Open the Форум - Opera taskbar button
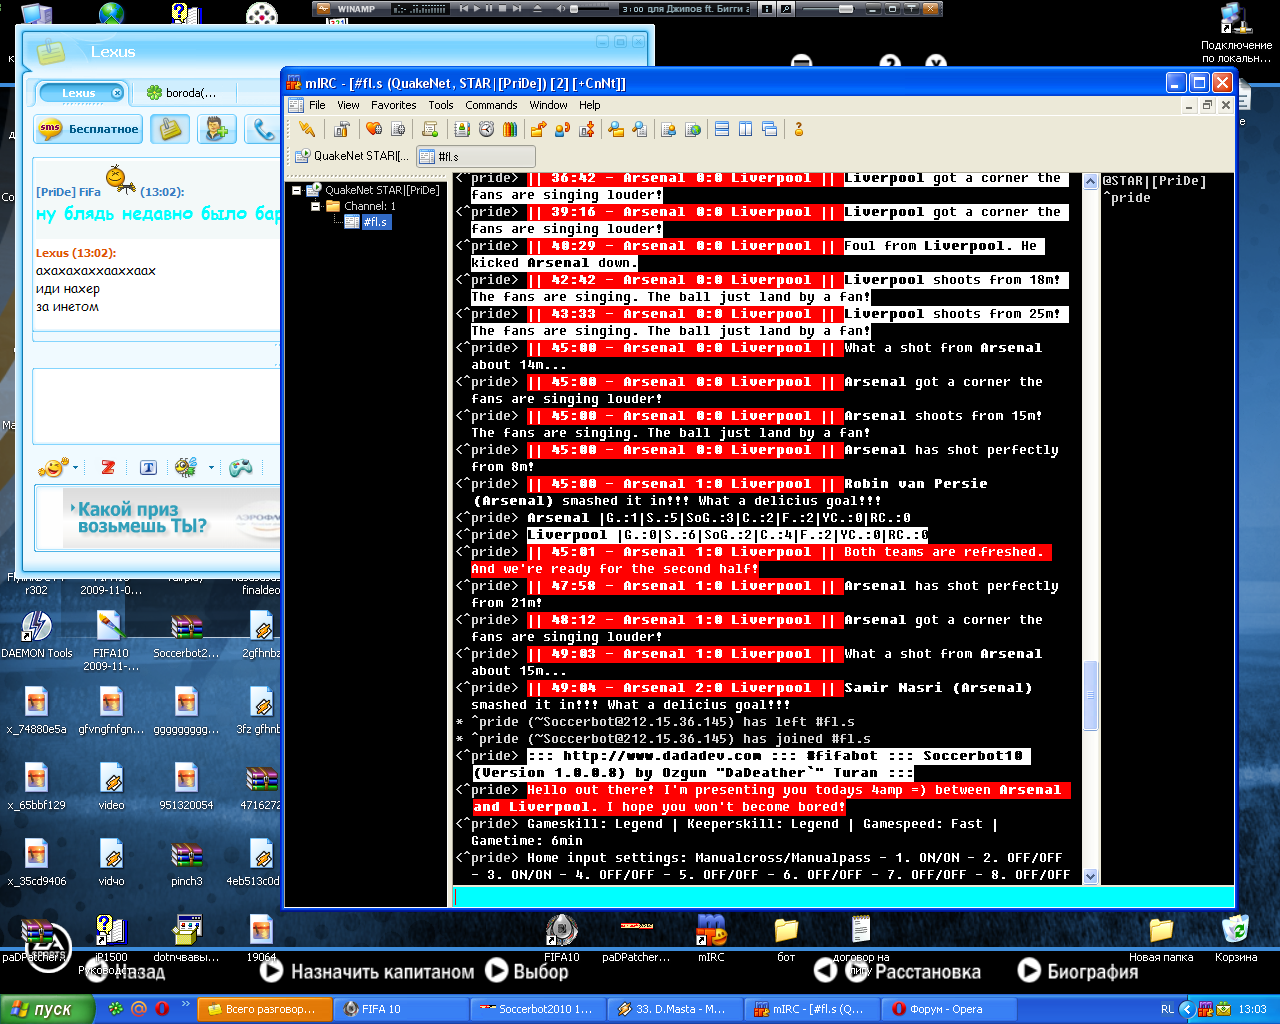The image size is (1280, 1024). pos(951,1009)
